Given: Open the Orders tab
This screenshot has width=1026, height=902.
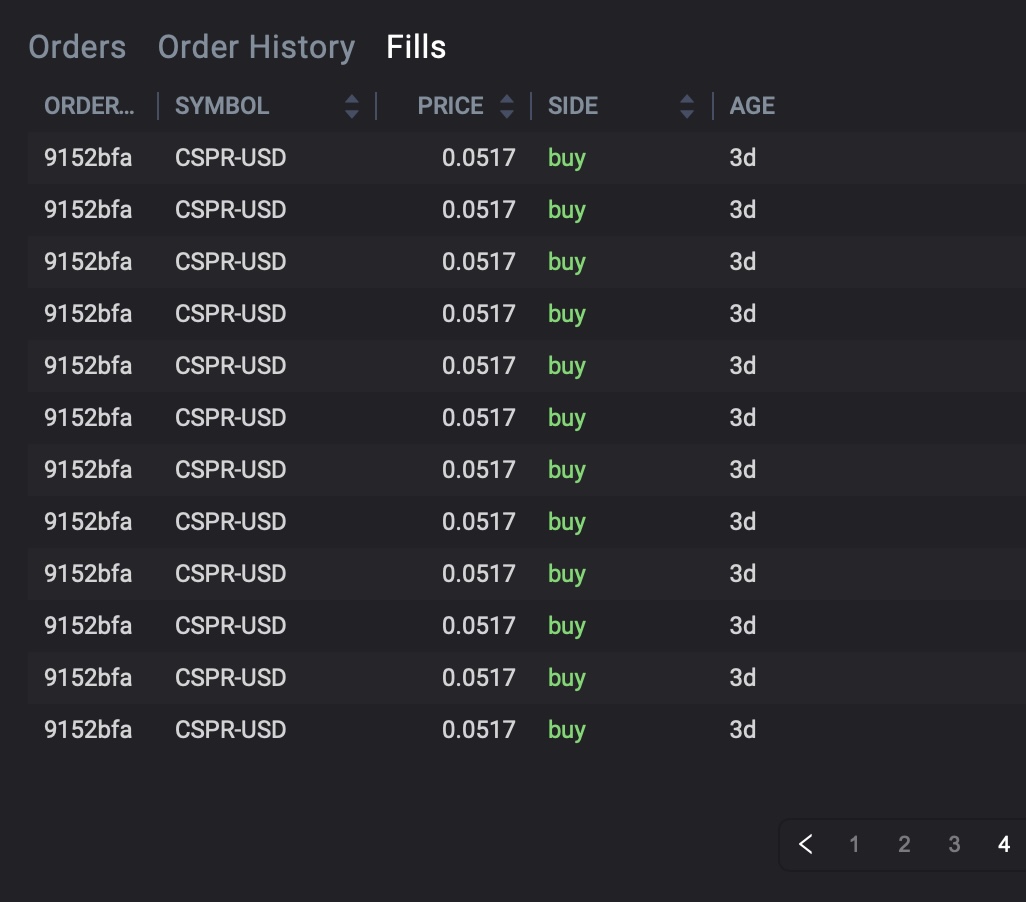Looking at the screenshot, I should 77,47.
